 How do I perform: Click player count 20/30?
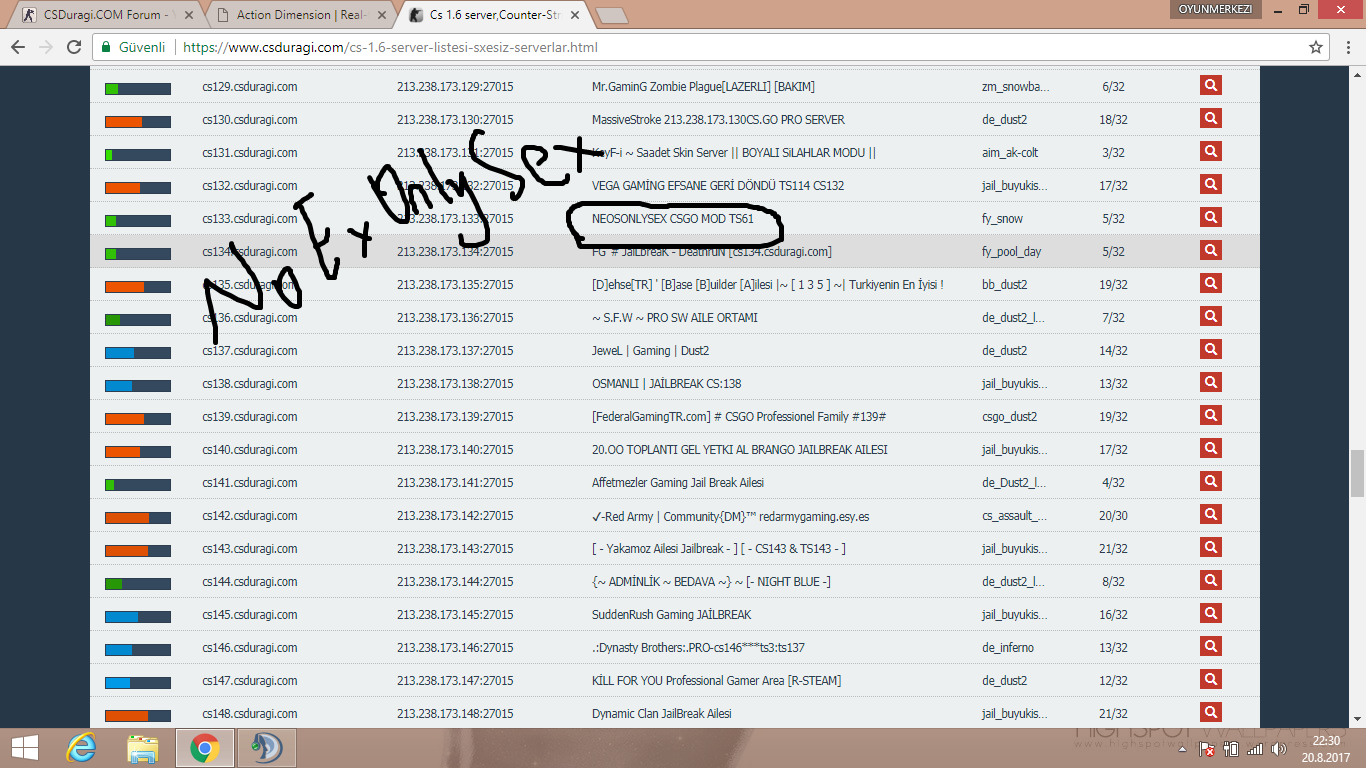[x=1113, y=516]
